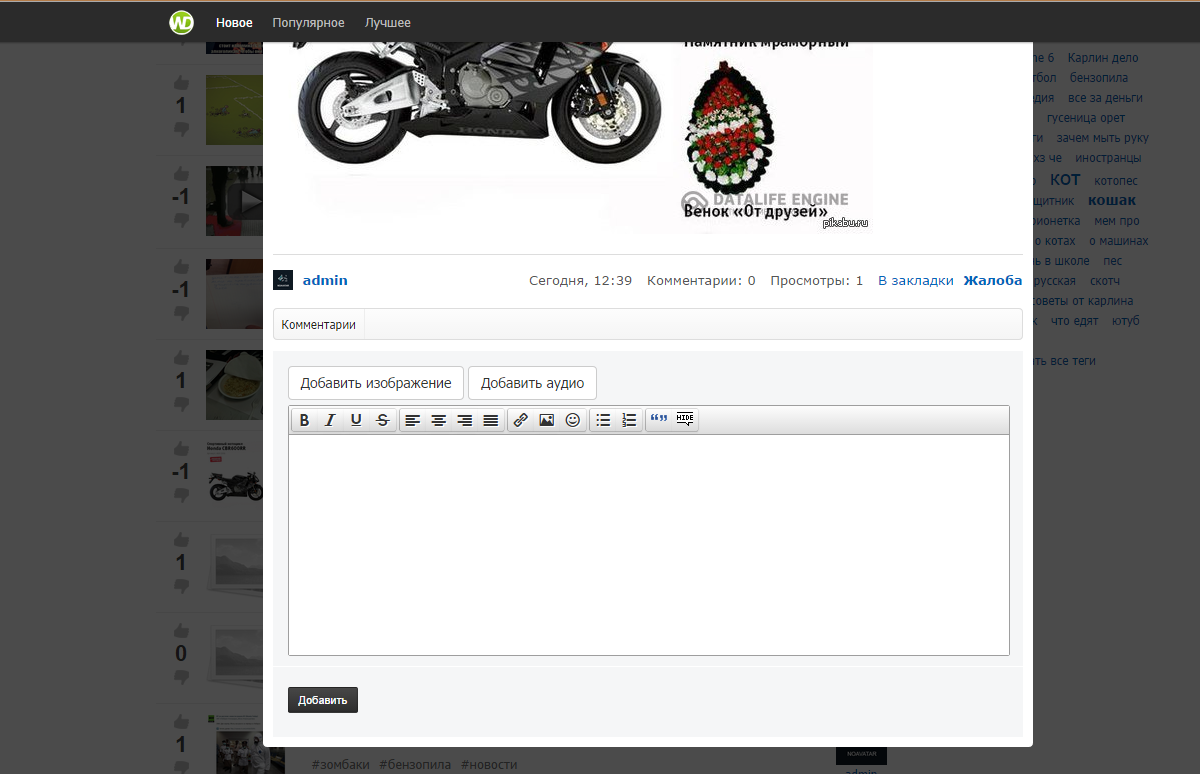Open the smiley emoticon picker
Image resolution: width=1200 pixels, height=774 pixels.
click(x=572, y=421)
